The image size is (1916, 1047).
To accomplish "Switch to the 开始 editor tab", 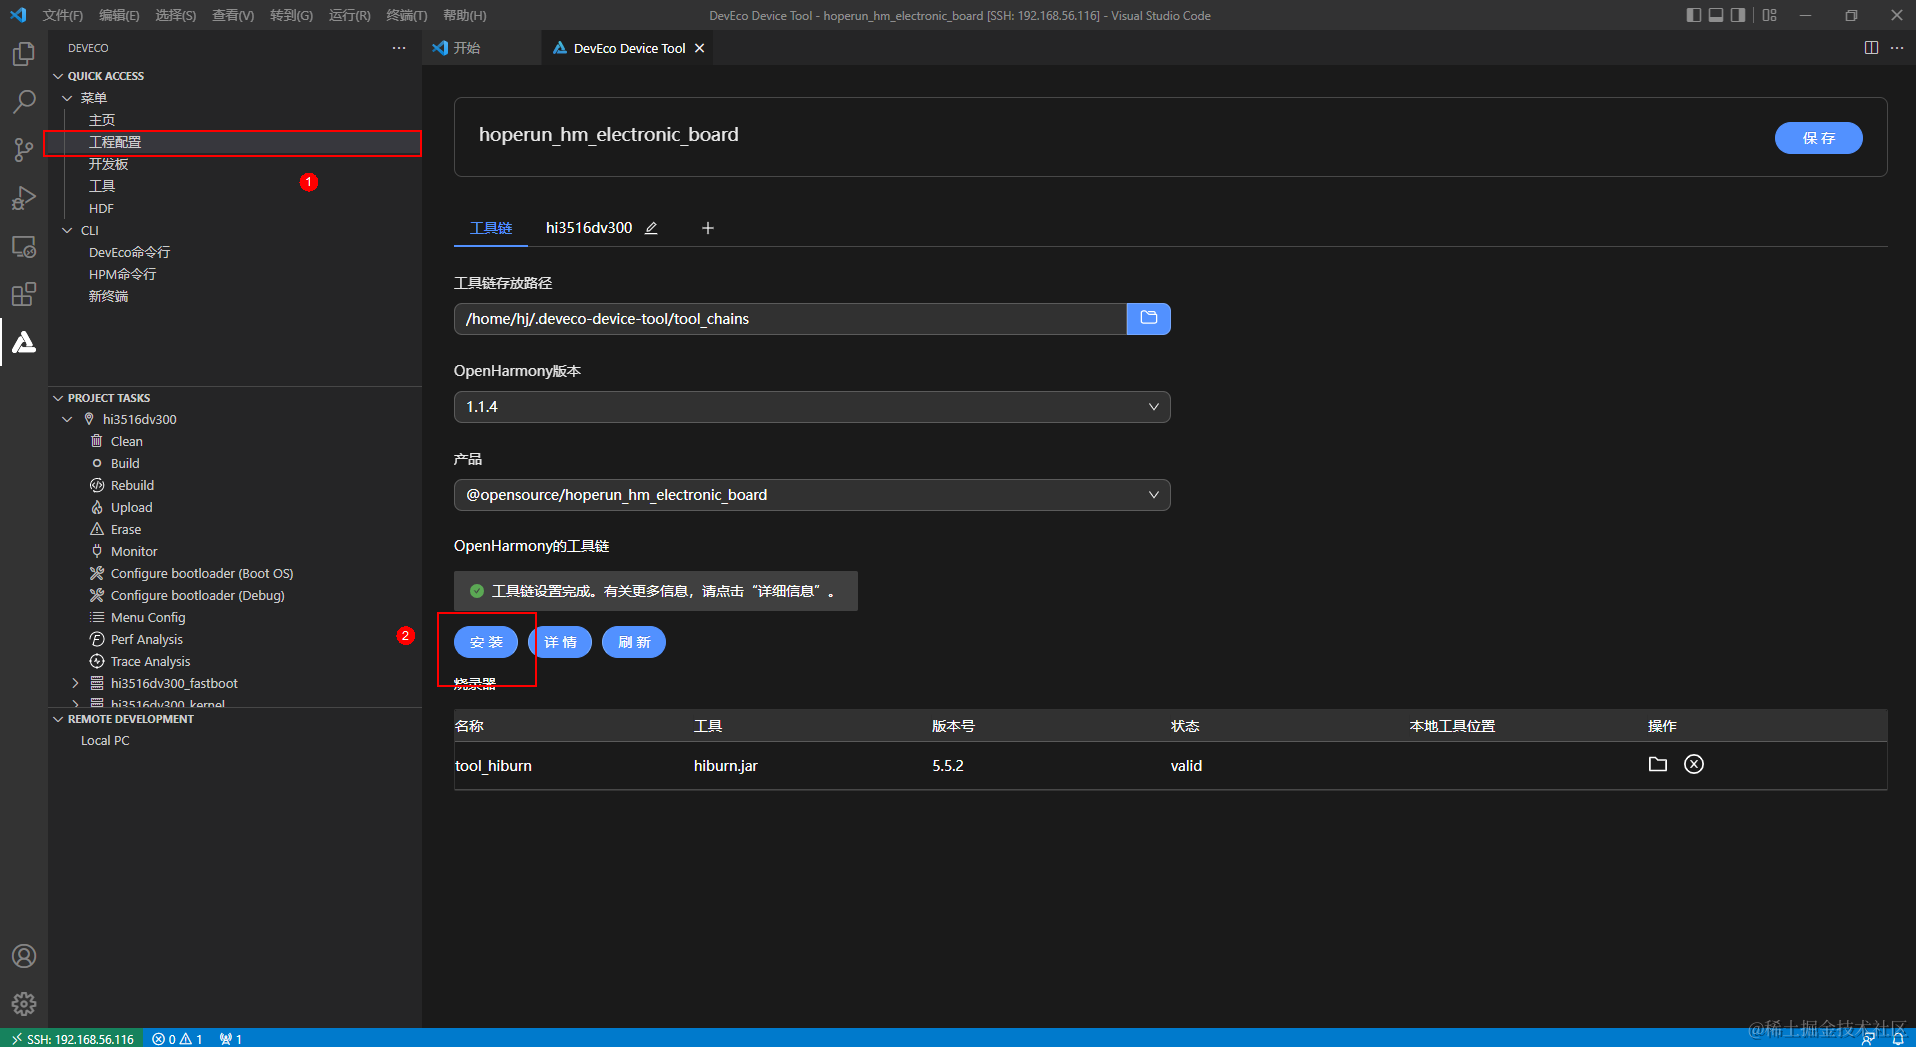I will coord(482,48).
